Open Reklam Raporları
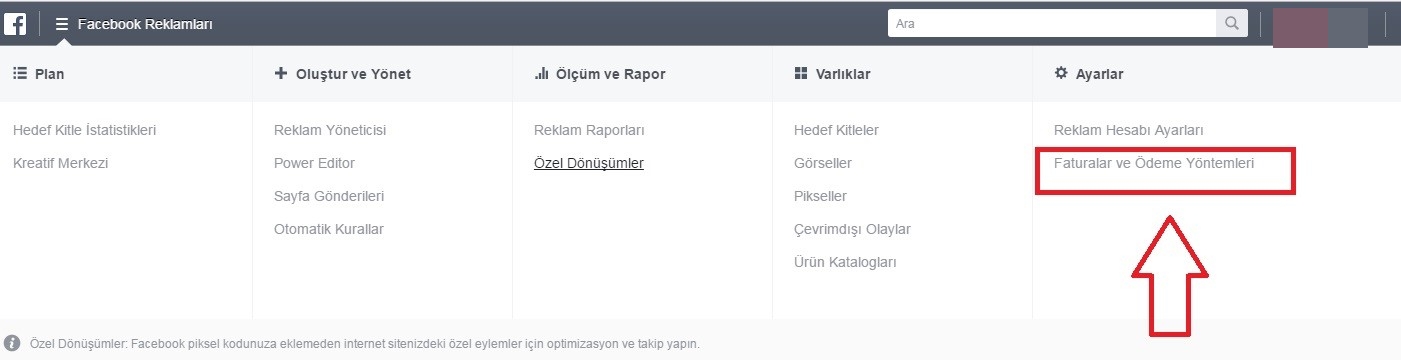Screen dimensions: 1401x360 [x=589, y=130]
